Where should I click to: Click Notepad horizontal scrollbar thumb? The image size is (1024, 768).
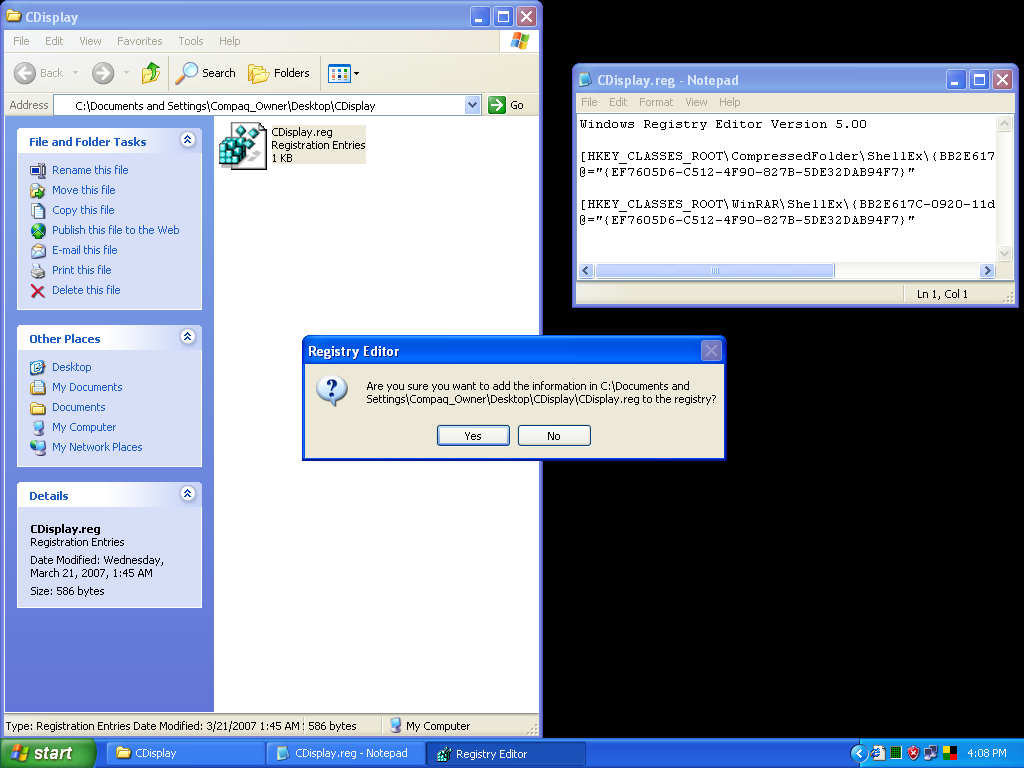(x=714, y=270)
